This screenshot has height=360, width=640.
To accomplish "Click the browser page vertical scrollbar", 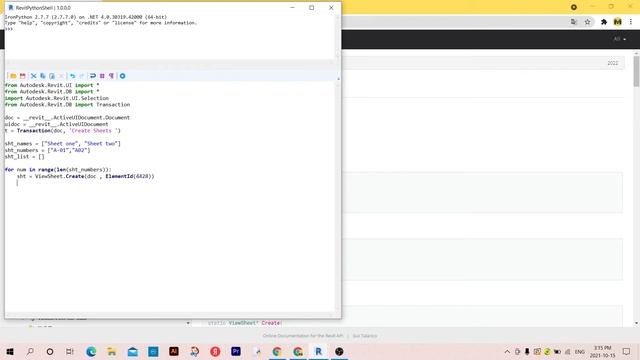I will [x=636, y=71].
